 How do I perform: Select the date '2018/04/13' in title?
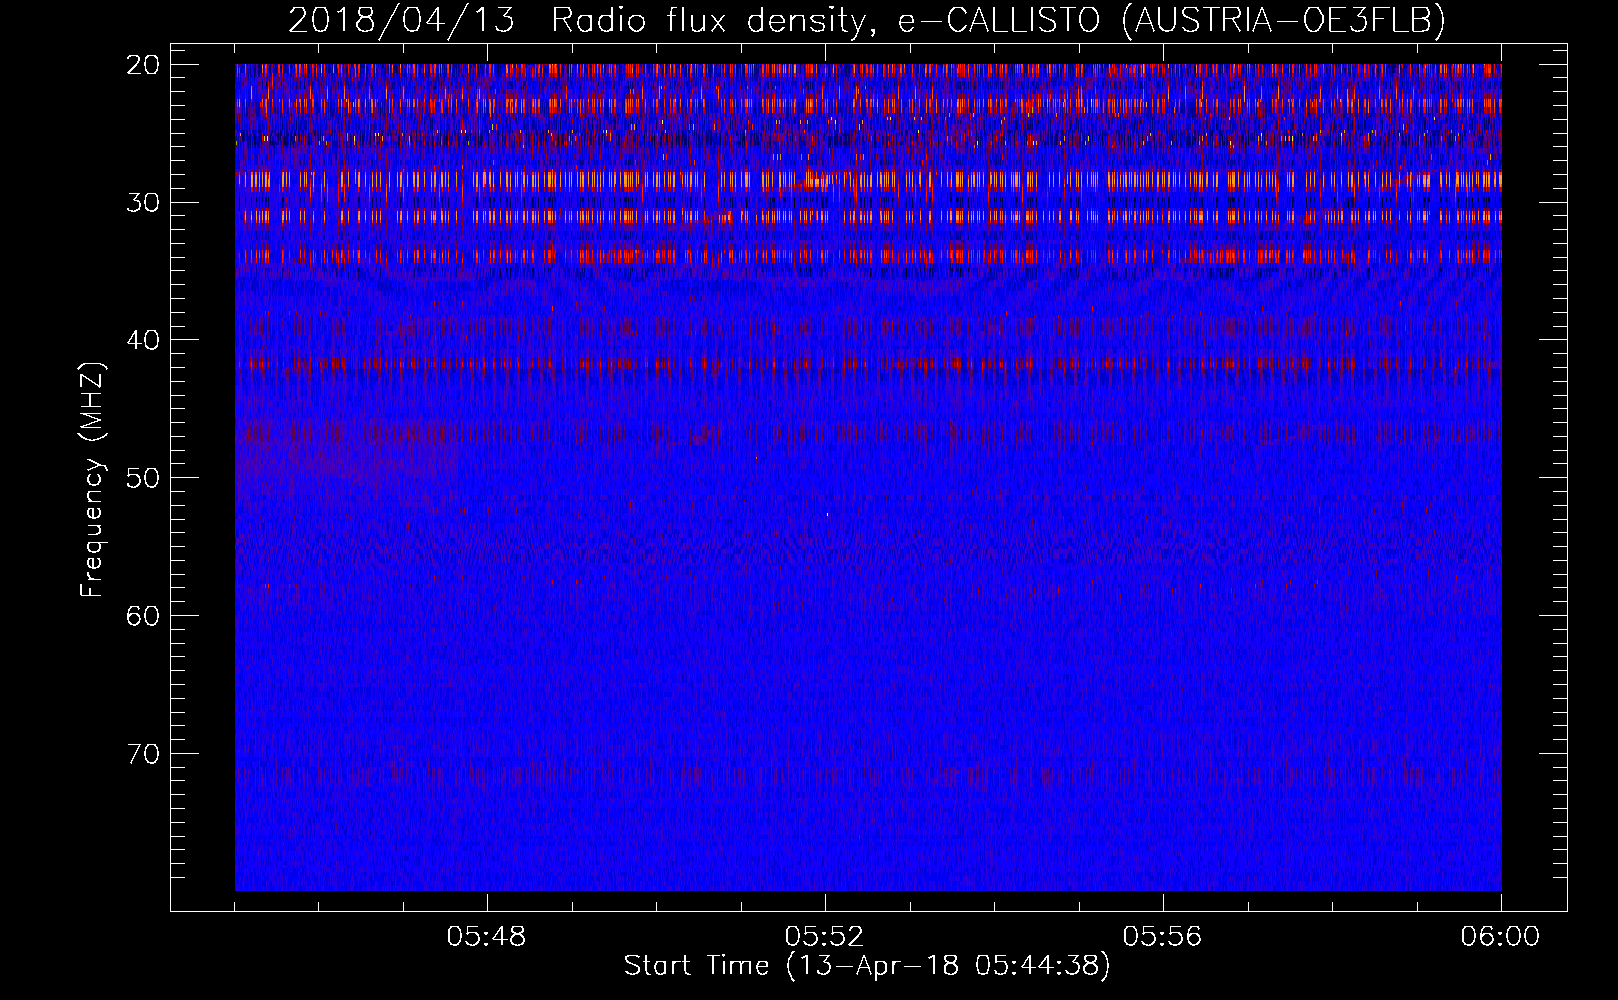tap(402, 20)
